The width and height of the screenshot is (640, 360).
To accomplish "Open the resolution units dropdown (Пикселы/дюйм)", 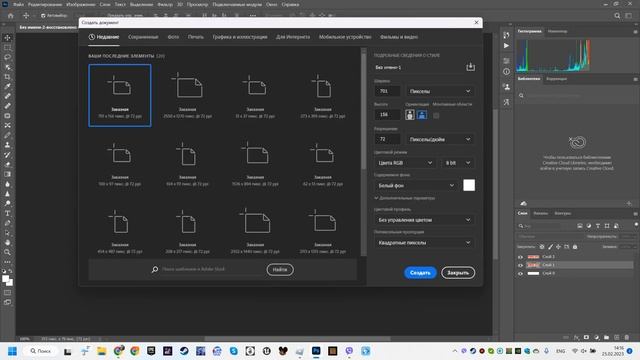I will (440, 139).
